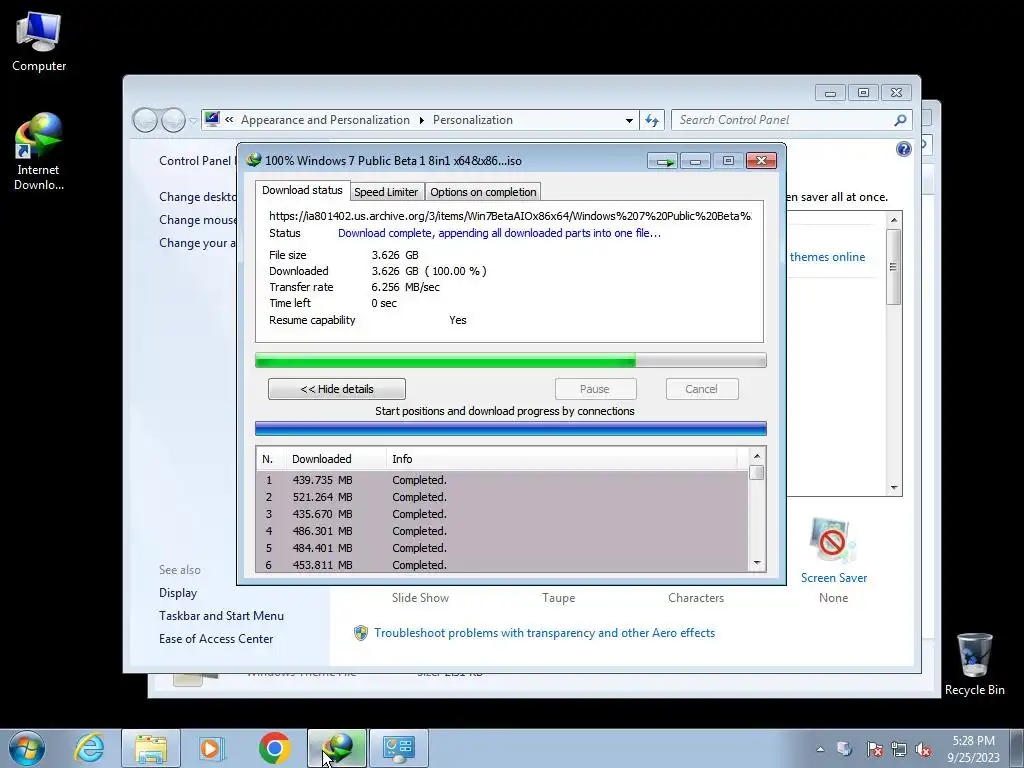Screen dimensions: 1024x768
Task: Select connection row 521.264 MB
Action: click(x=502, y=497)
